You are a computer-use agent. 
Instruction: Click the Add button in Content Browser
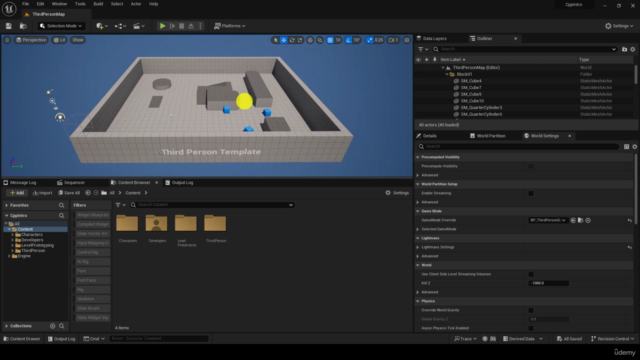tap(17, 193)
